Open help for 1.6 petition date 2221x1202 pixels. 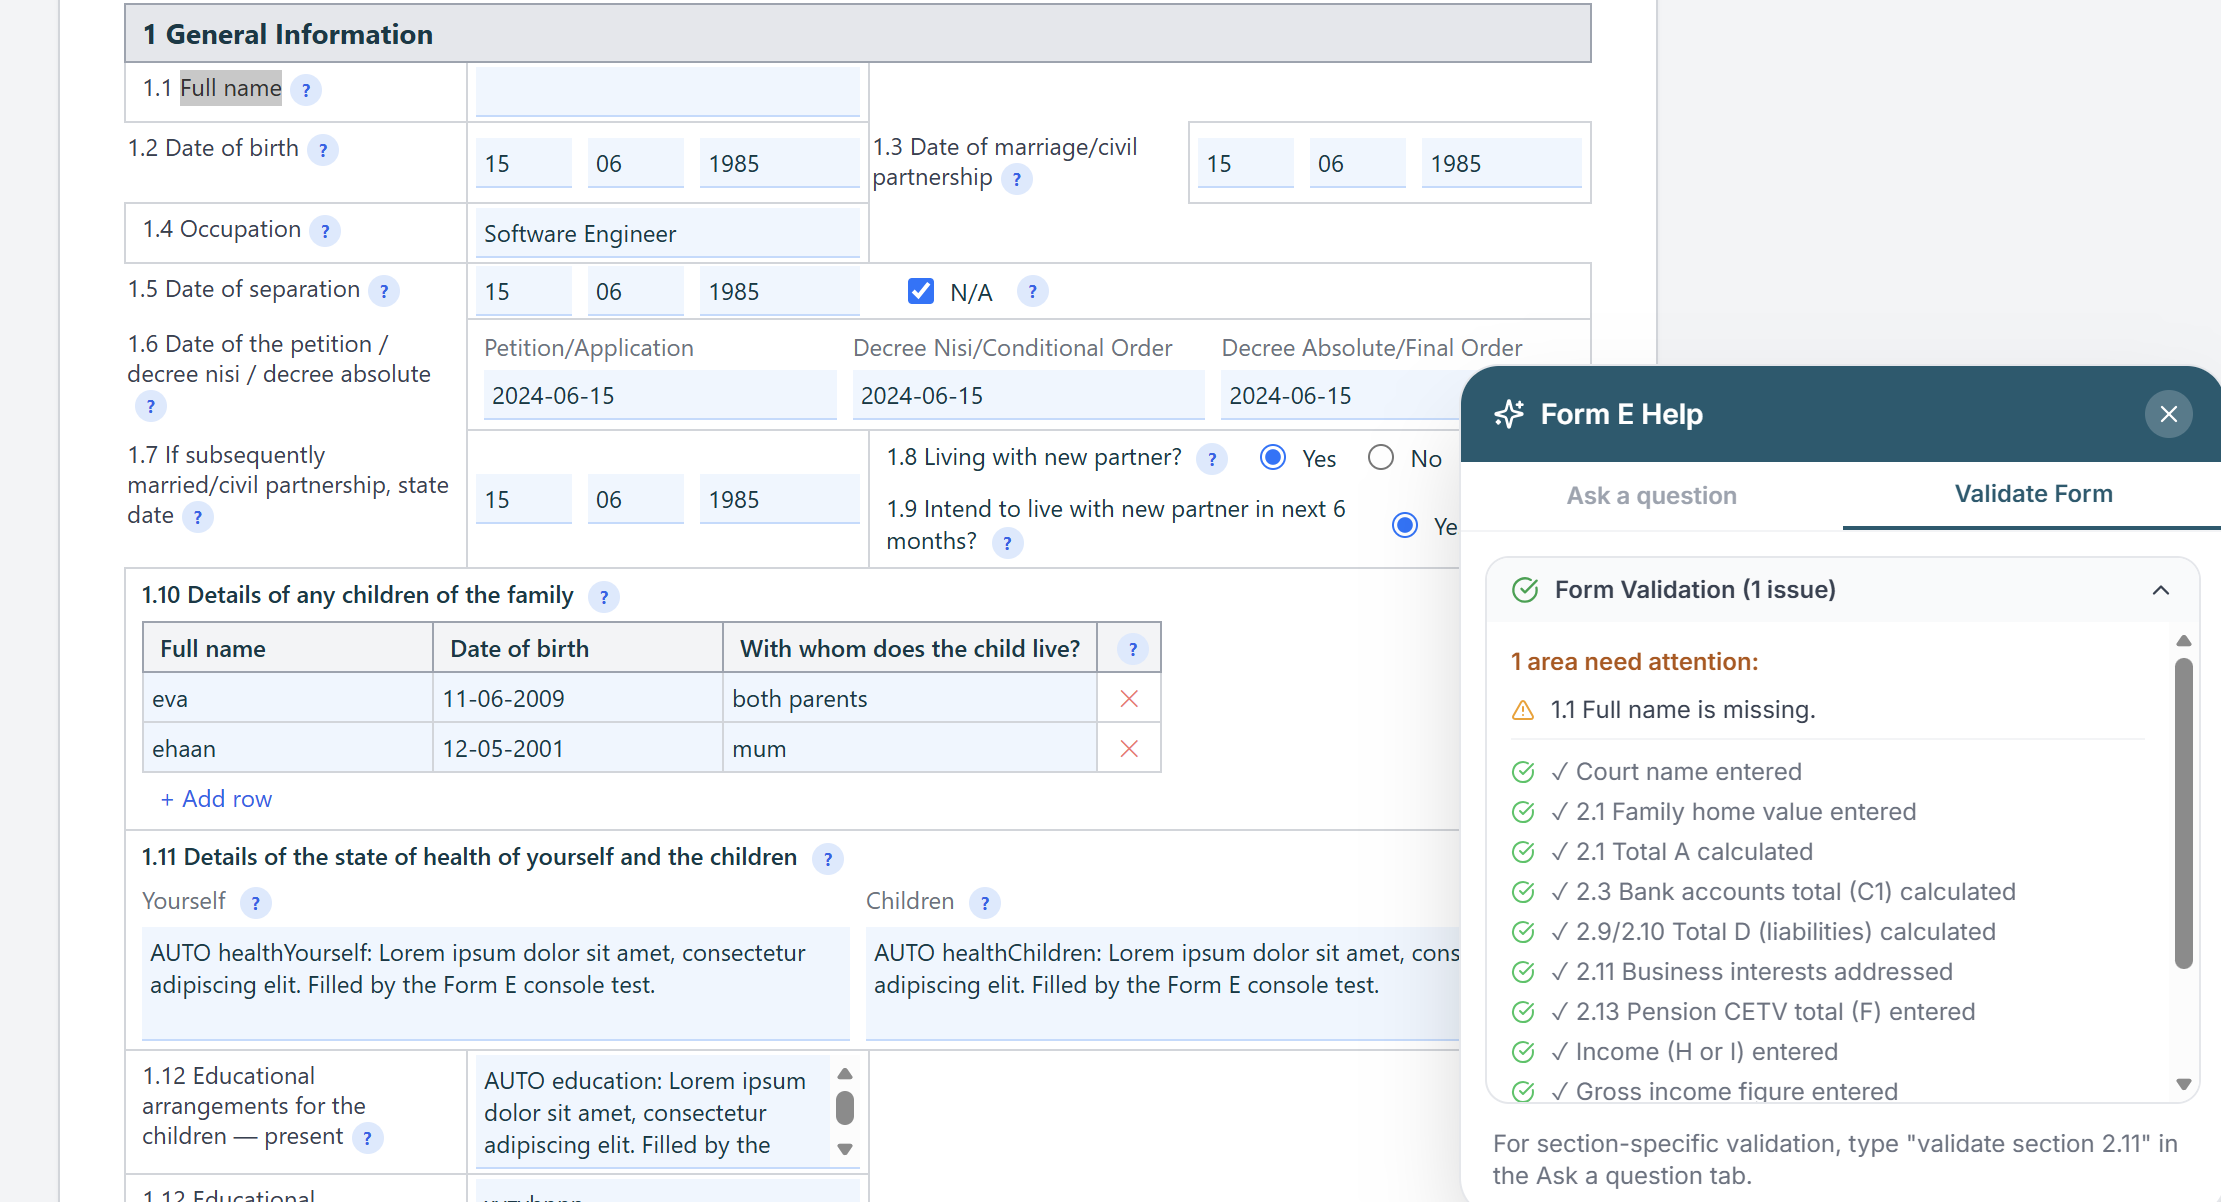(151, 406)
